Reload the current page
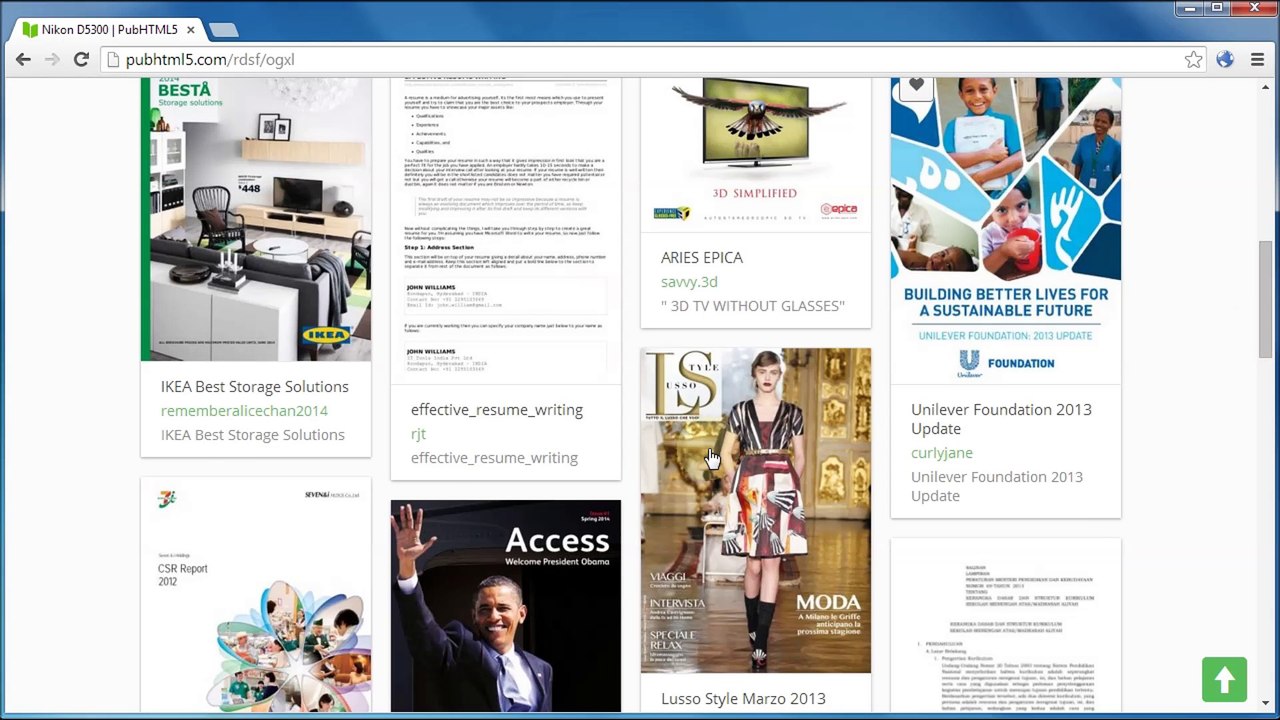This screenshot has width=1280, height=720. [81, 60]
